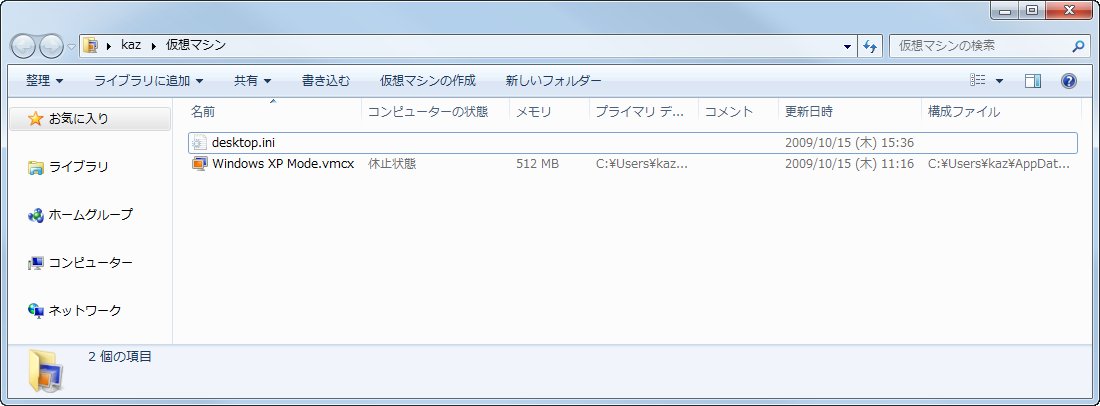Click the 2009/10/15 (木) 15:36 date
Image resolution: width=1100 pixels, height=406 pixels.
pos(849,143)
